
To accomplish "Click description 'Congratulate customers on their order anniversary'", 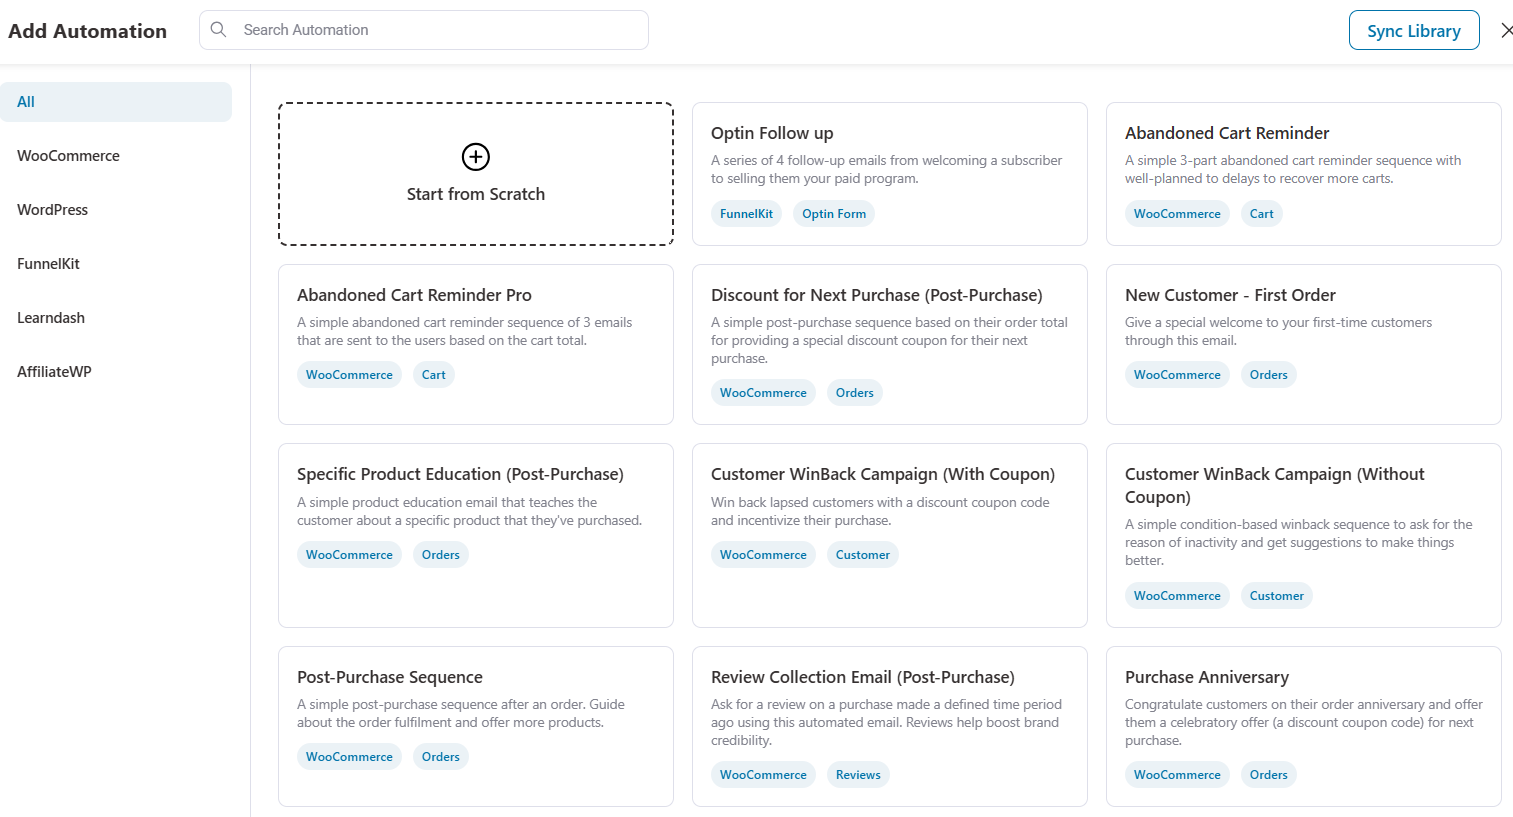I will pos(1304,722).
